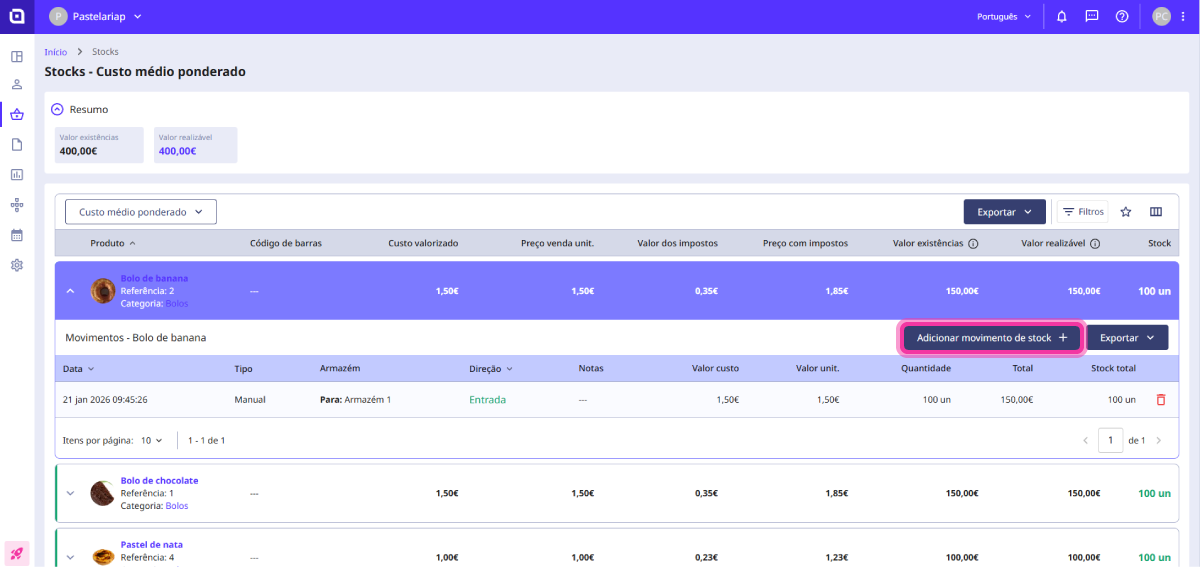Click the rocket icon in sidebar
The width and height of the screenshot is (1200, 567).
click(x=17, y=552)
